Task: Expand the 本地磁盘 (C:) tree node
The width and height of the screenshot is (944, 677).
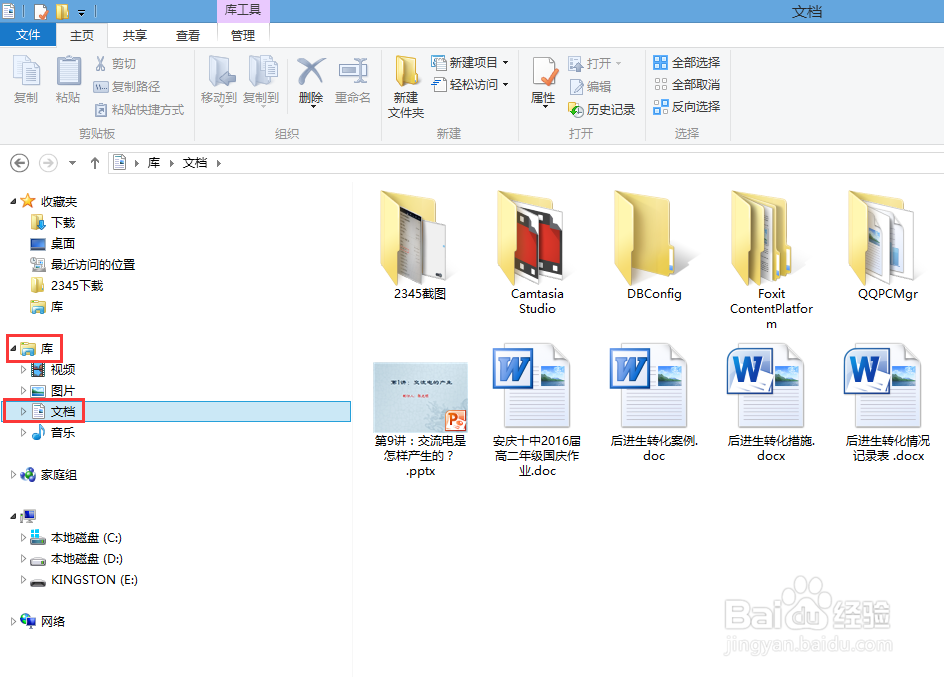Action: (x=23, y=537)
